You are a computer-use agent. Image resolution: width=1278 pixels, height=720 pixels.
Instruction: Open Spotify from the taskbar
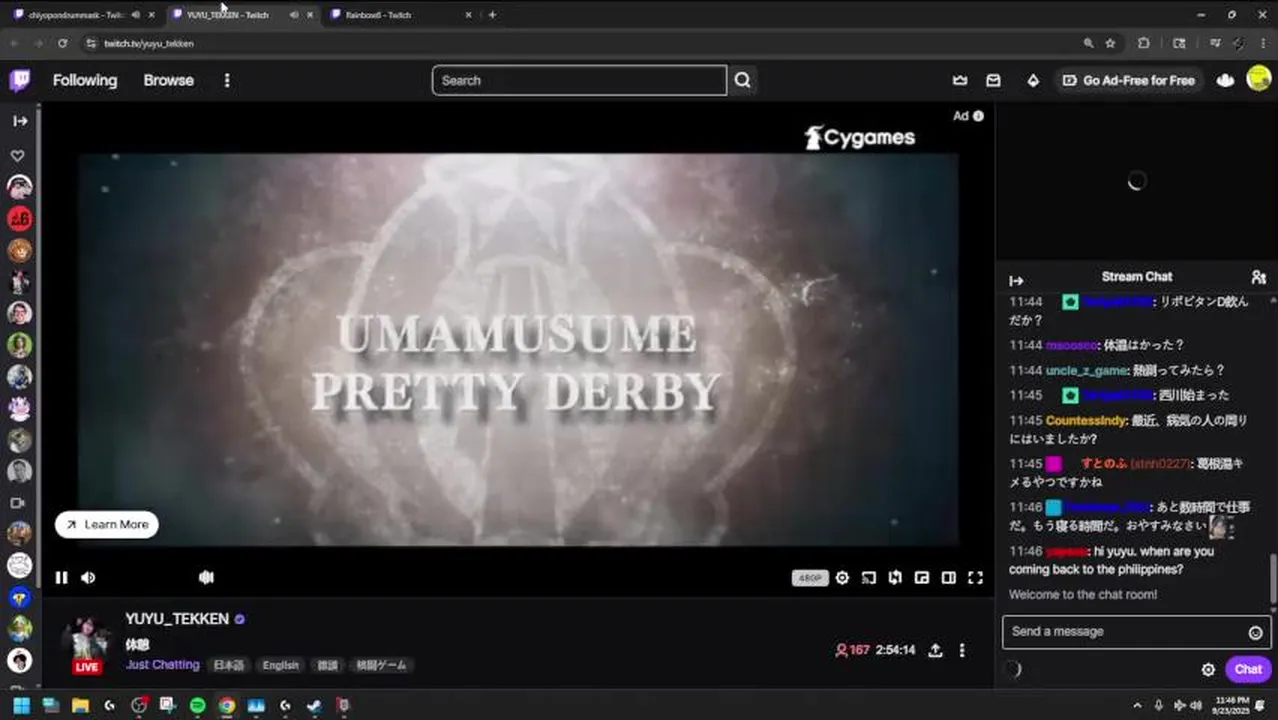[197, 705]
